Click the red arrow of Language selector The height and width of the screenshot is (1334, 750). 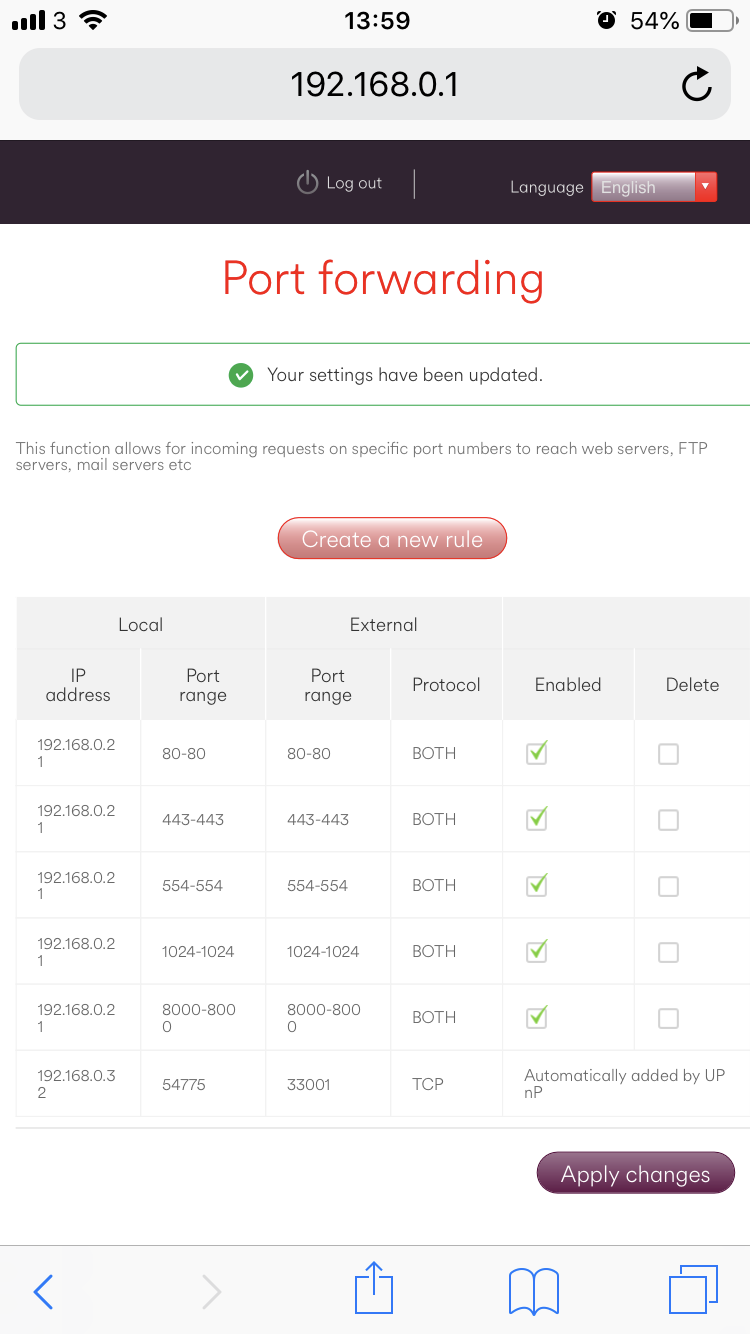[x=706, y=187]
